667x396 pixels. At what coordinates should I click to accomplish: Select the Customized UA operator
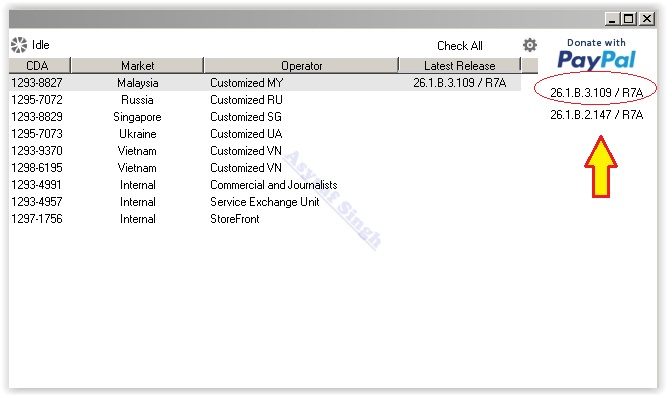pos(246,134)
